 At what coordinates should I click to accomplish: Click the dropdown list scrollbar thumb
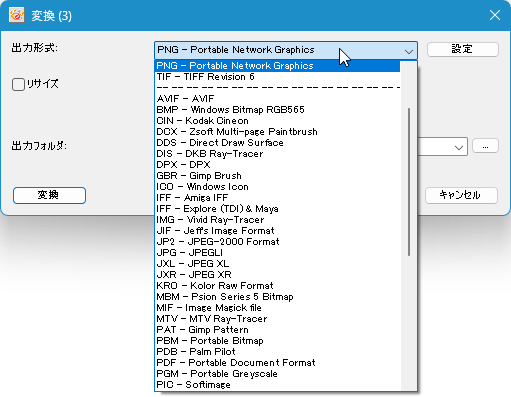coord(409,182)
